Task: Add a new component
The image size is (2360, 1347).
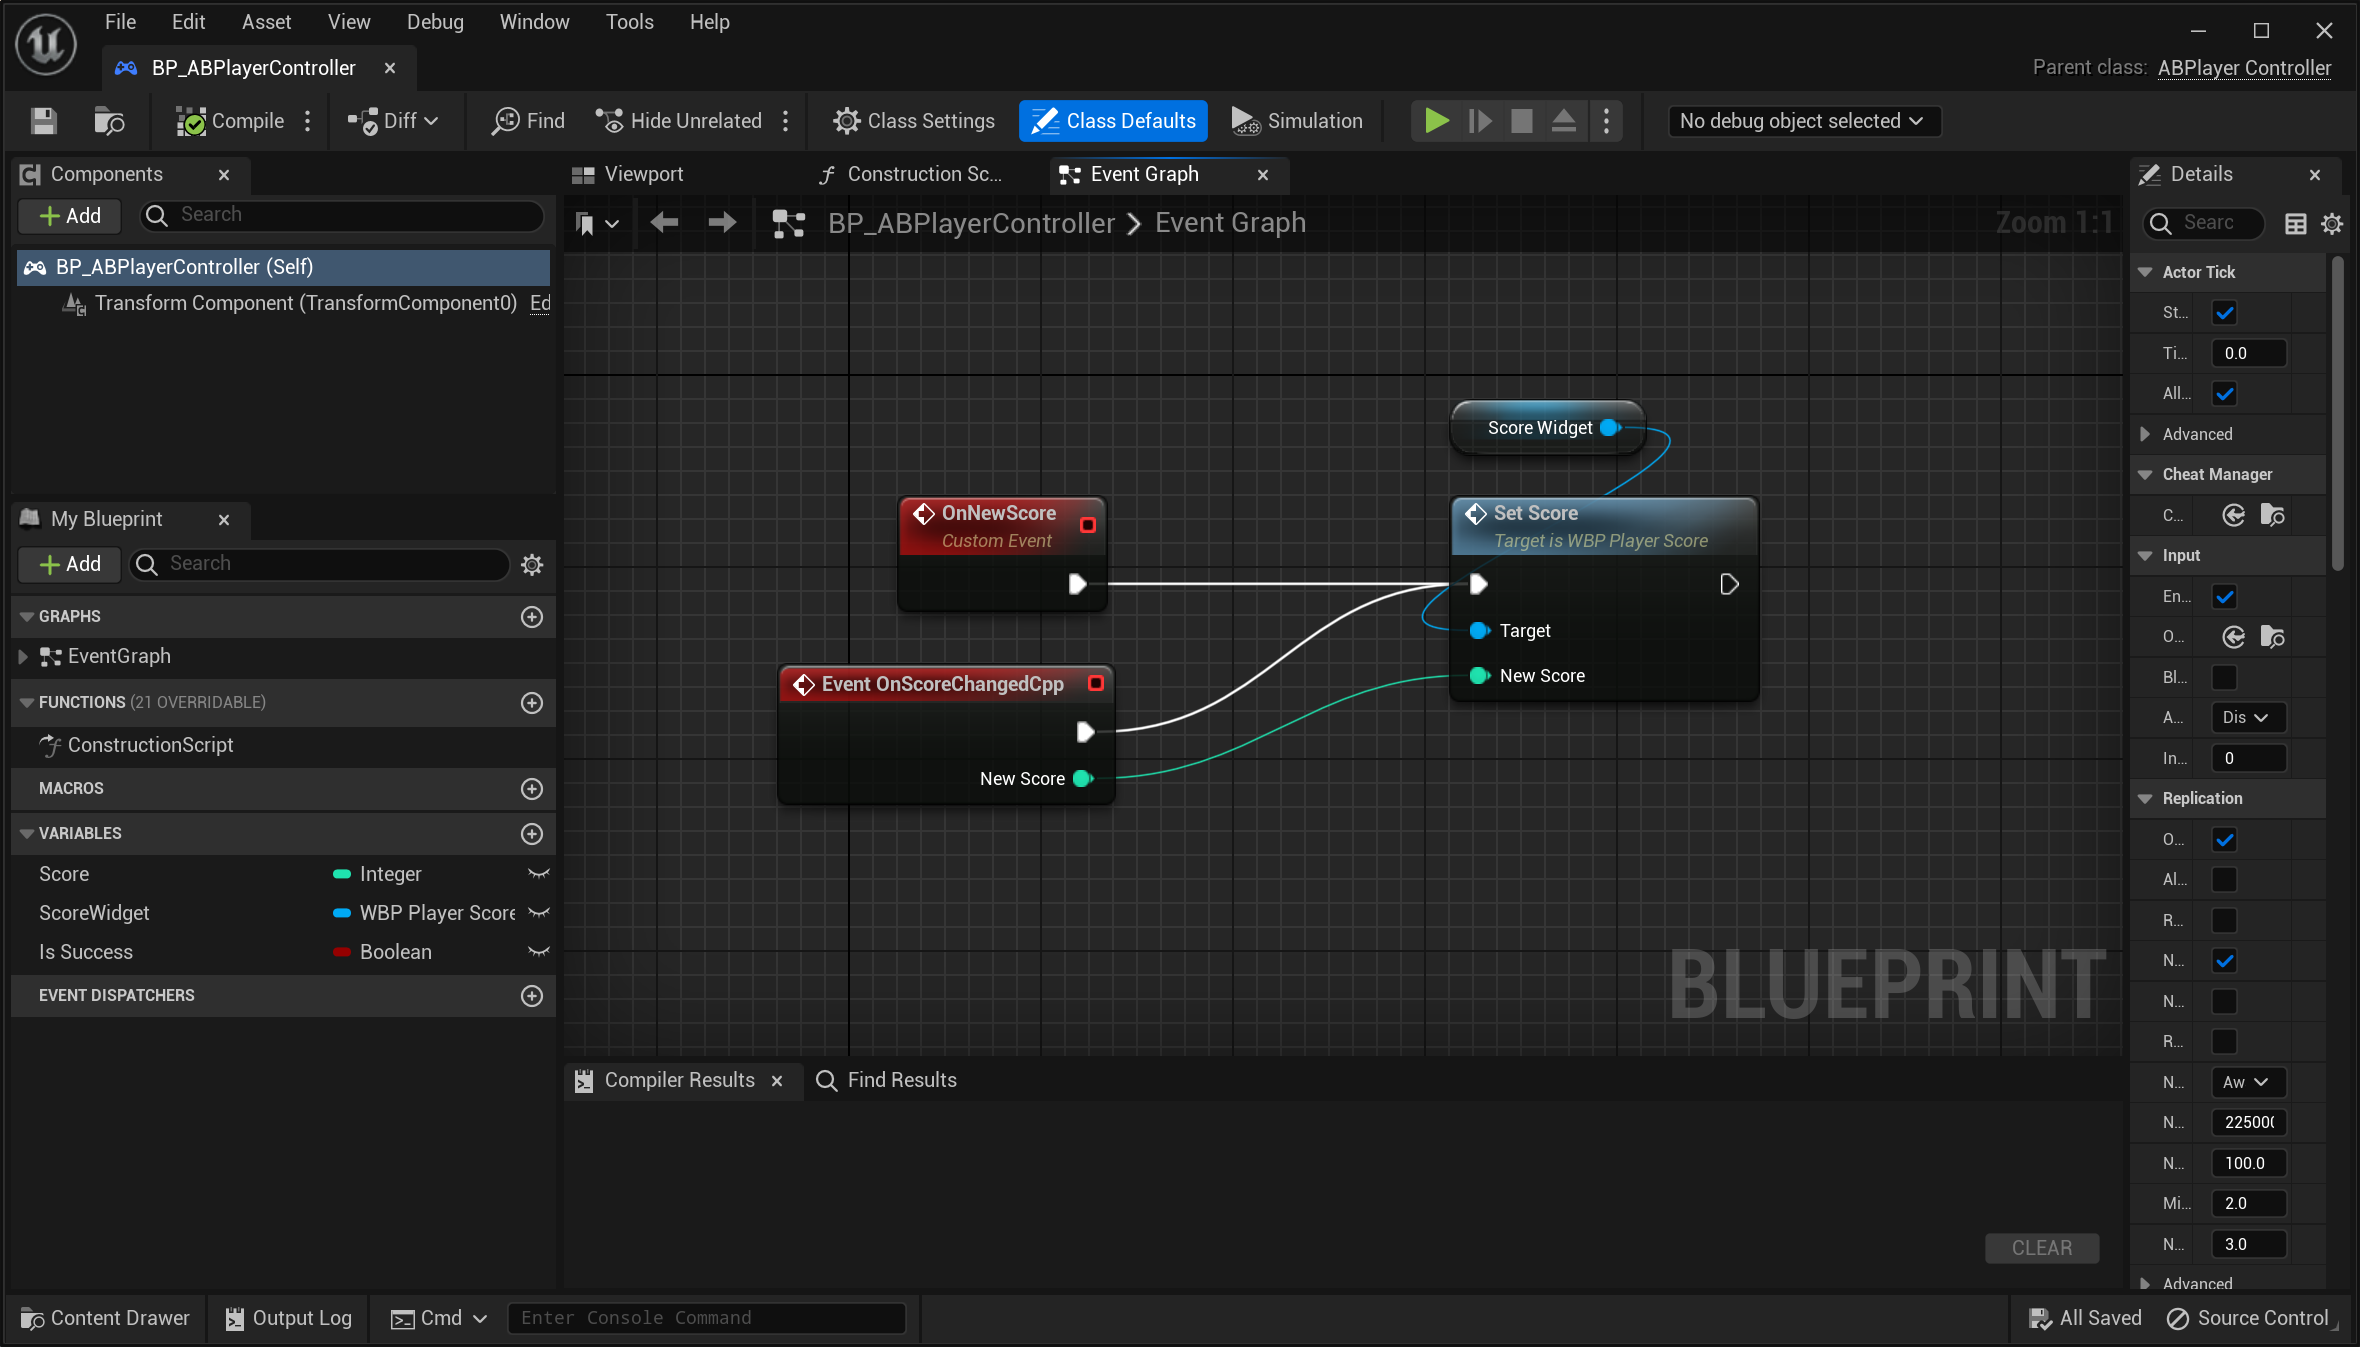Action: click(x=70, y=215)
